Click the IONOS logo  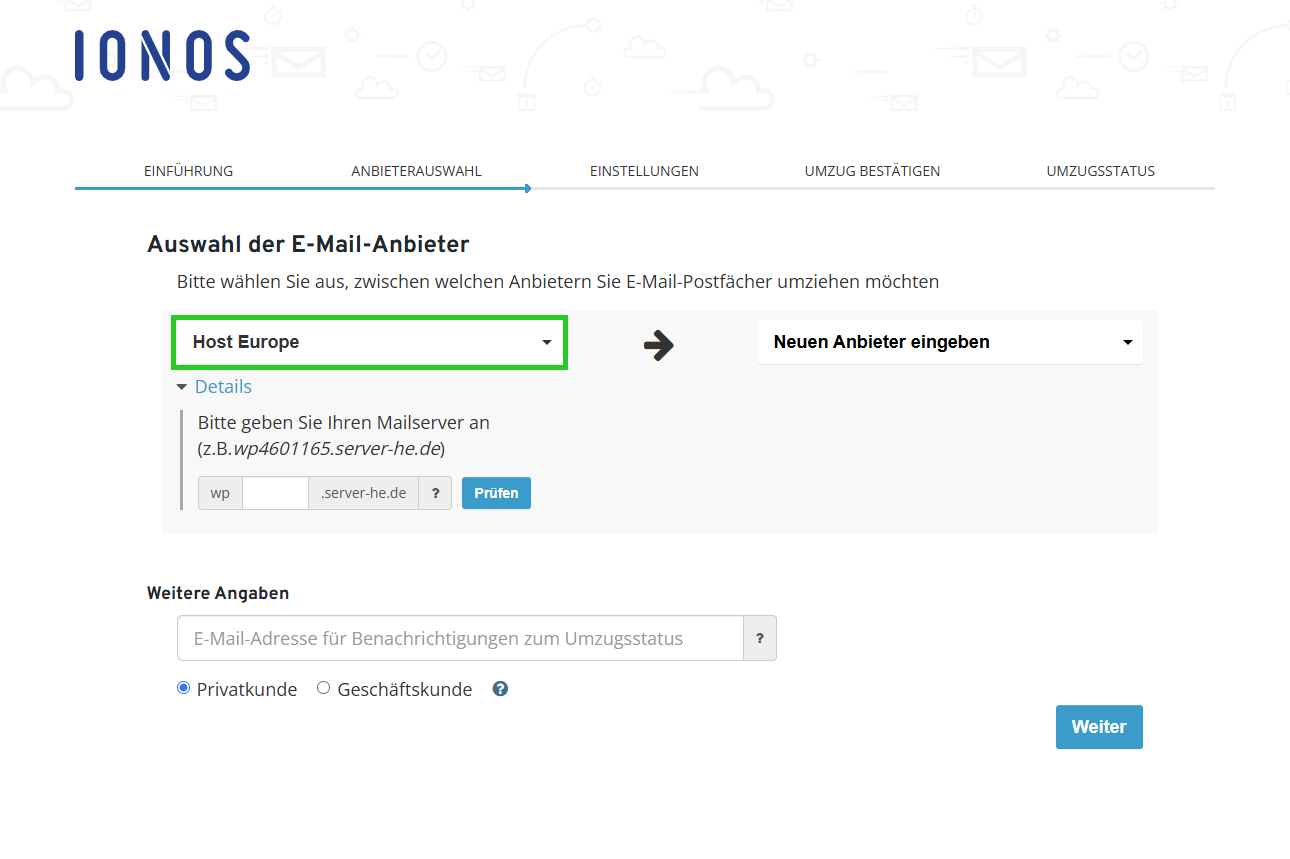(x=162, y=56)
